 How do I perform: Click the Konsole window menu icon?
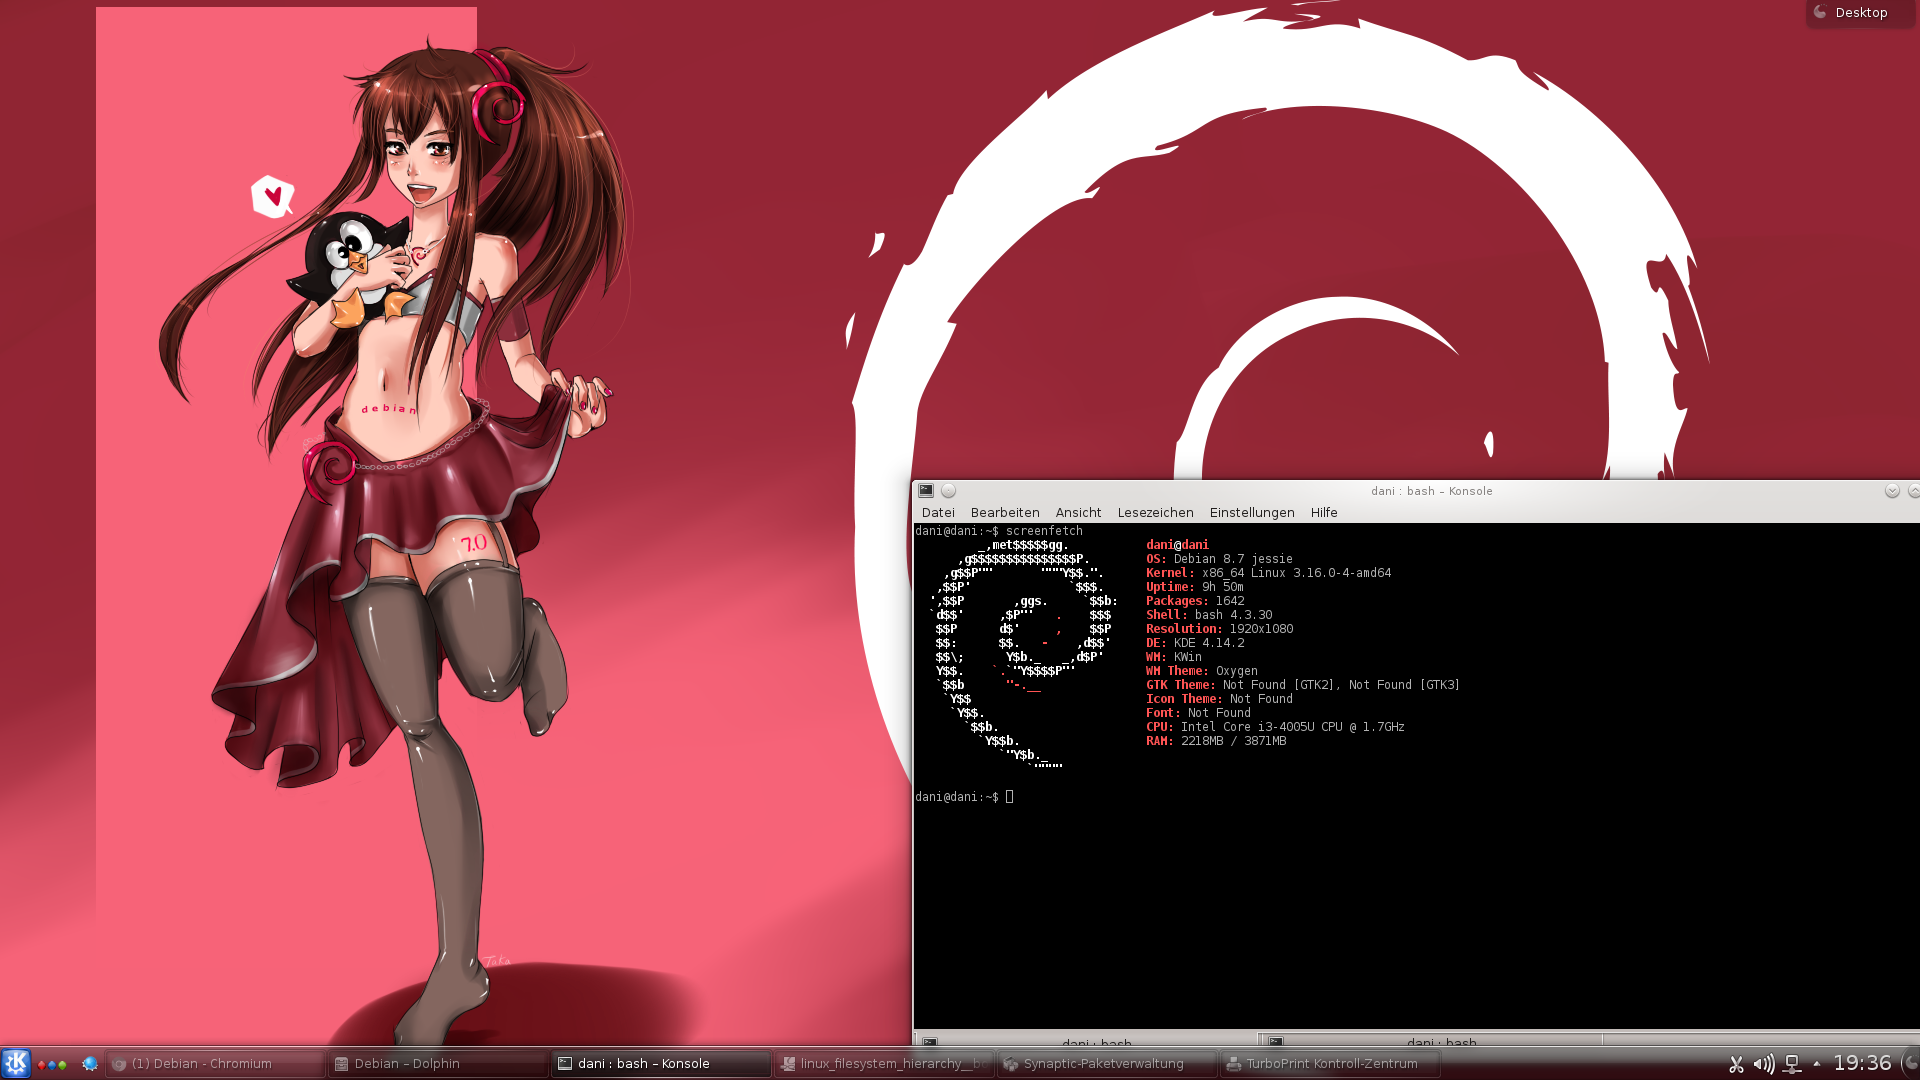[x=926, y=491]
